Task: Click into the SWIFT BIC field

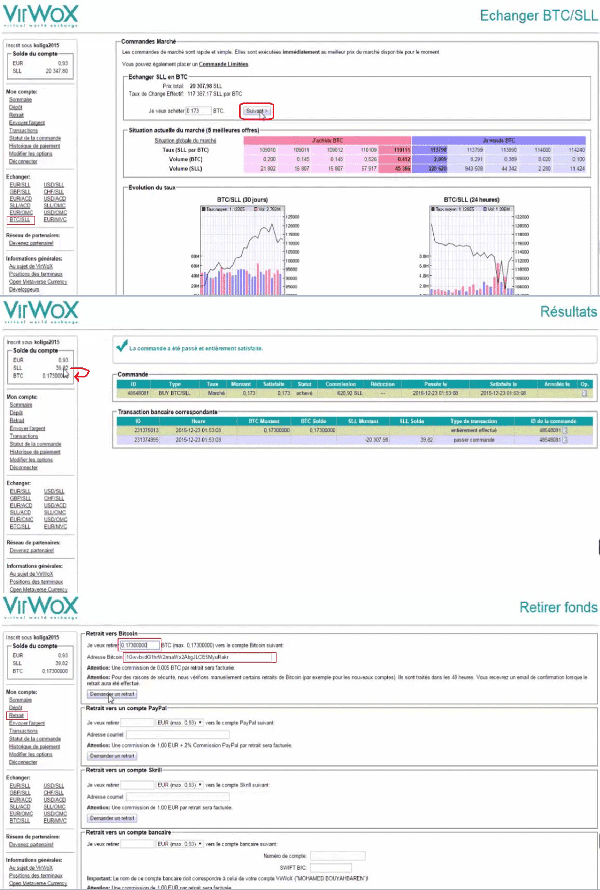Action: point(331,868)
